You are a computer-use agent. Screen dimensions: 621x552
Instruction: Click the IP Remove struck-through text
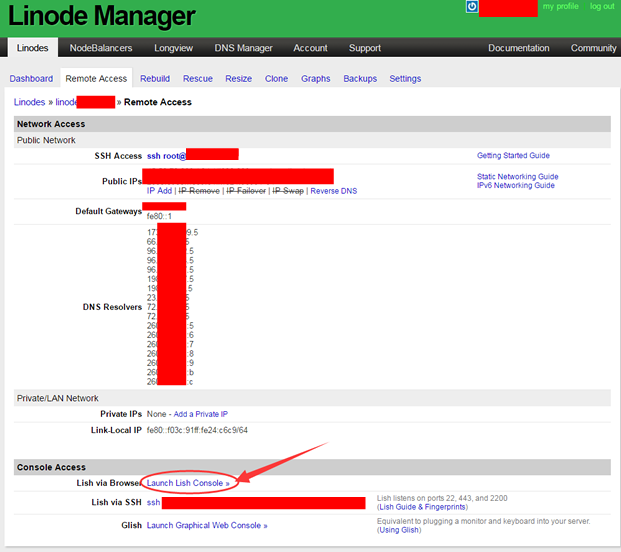tap(199, 191)
